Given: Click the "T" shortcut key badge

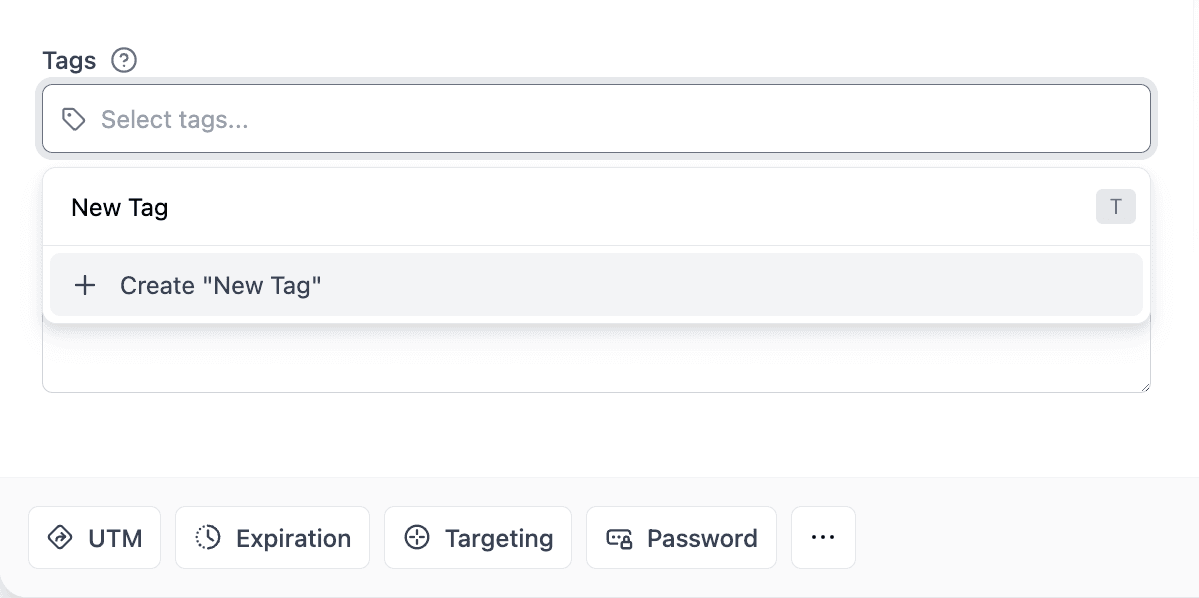Looking at the screenshot, I should tap(1115, 208).
